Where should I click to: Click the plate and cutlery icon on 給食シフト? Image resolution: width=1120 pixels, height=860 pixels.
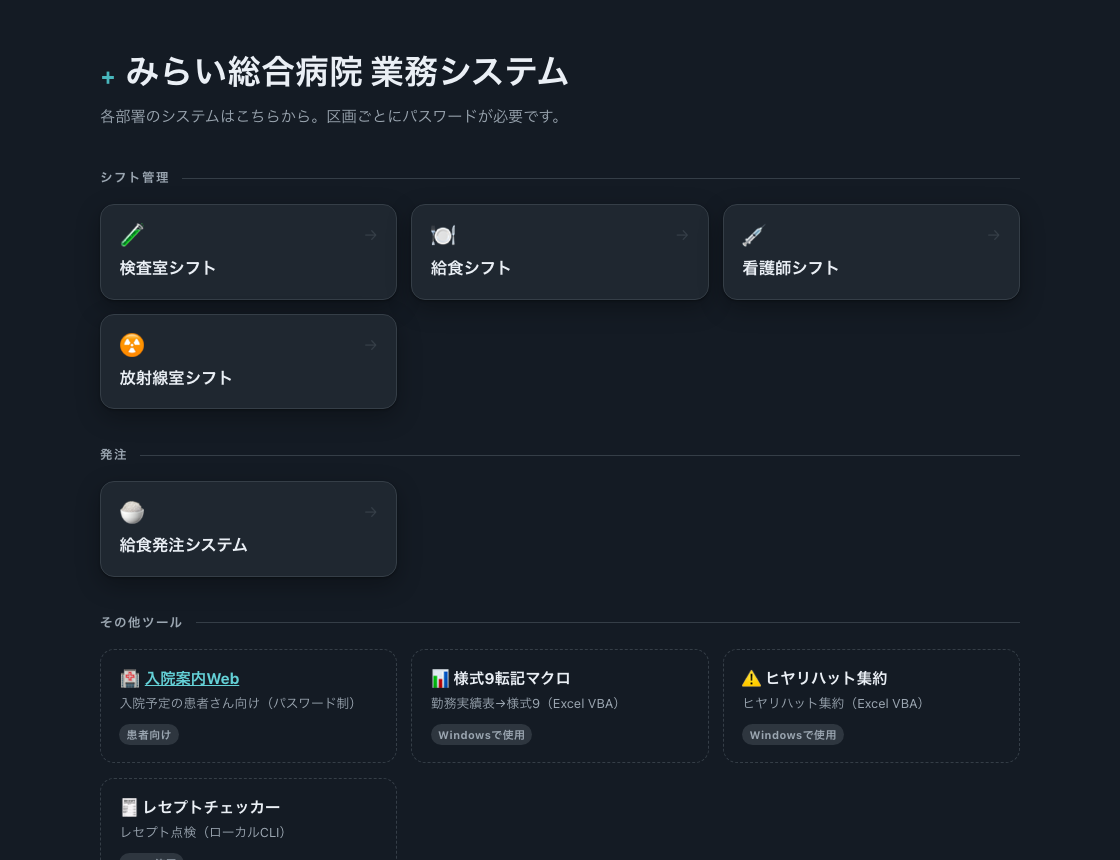click(443, 235)
